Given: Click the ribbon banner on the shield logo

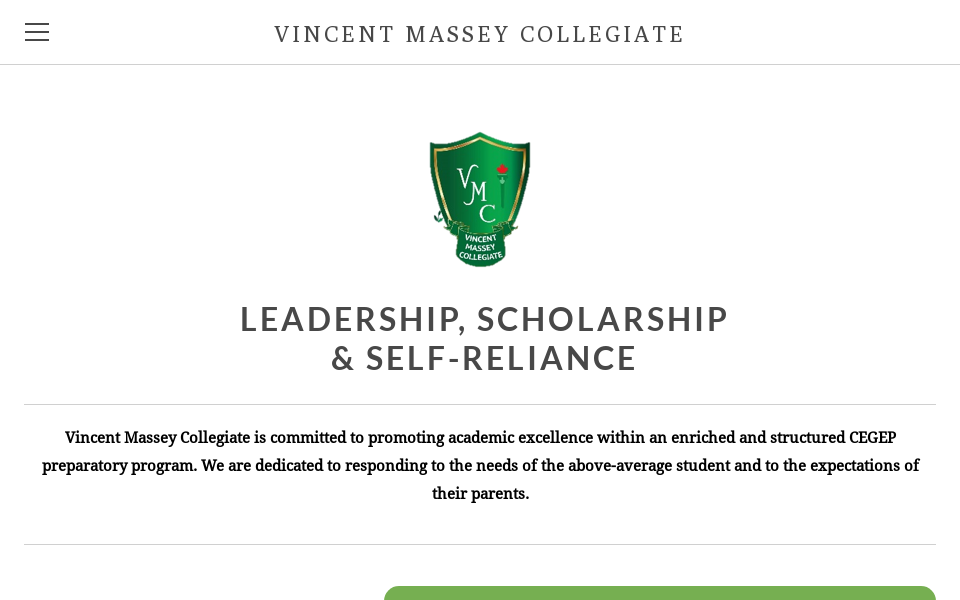Looking at the screenshot, I should click(483, 247).
